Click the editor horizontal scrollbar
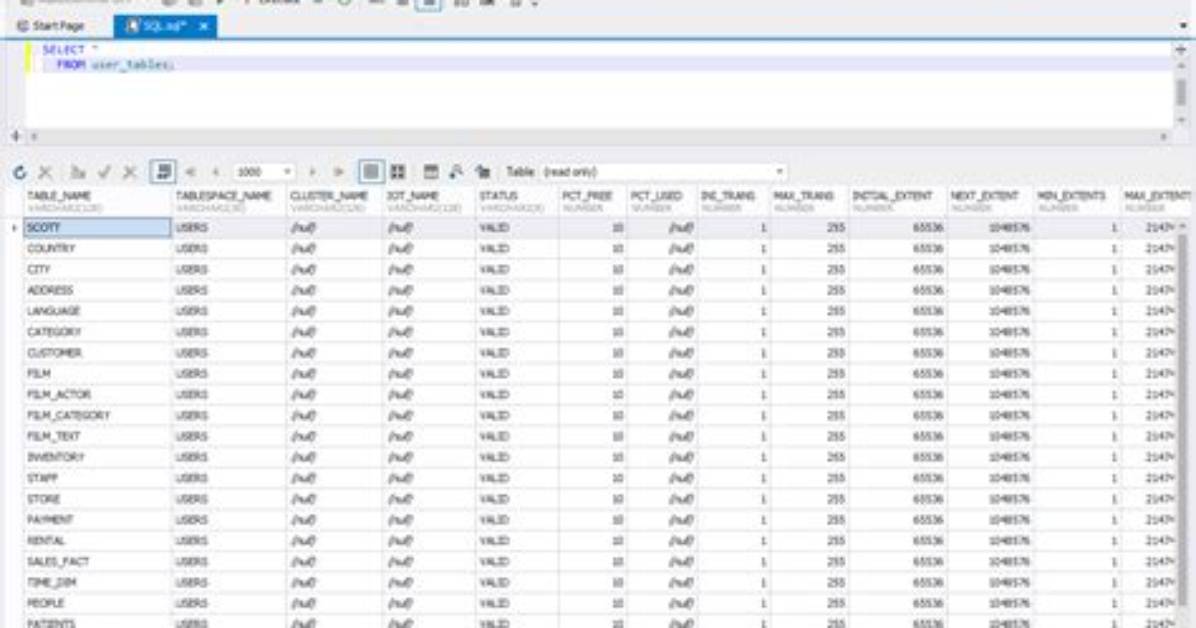The width and height of the screenshot is (1196, 628). [599, 137]
